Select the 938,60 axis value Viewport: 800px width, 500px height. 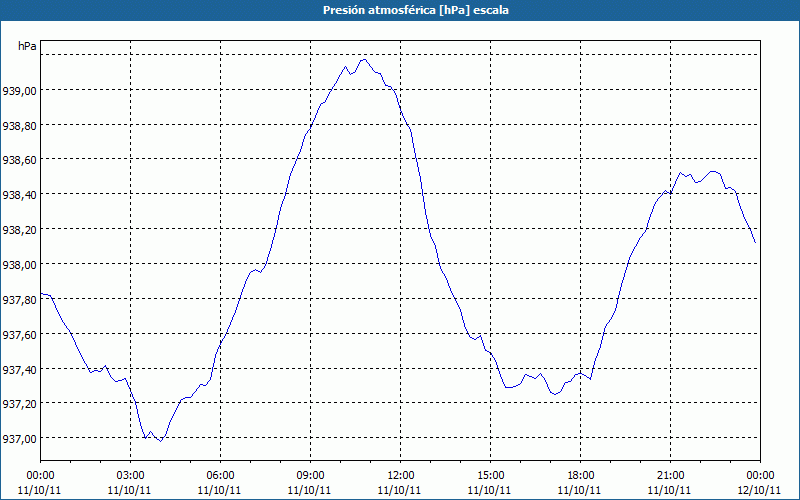[20, 160]
